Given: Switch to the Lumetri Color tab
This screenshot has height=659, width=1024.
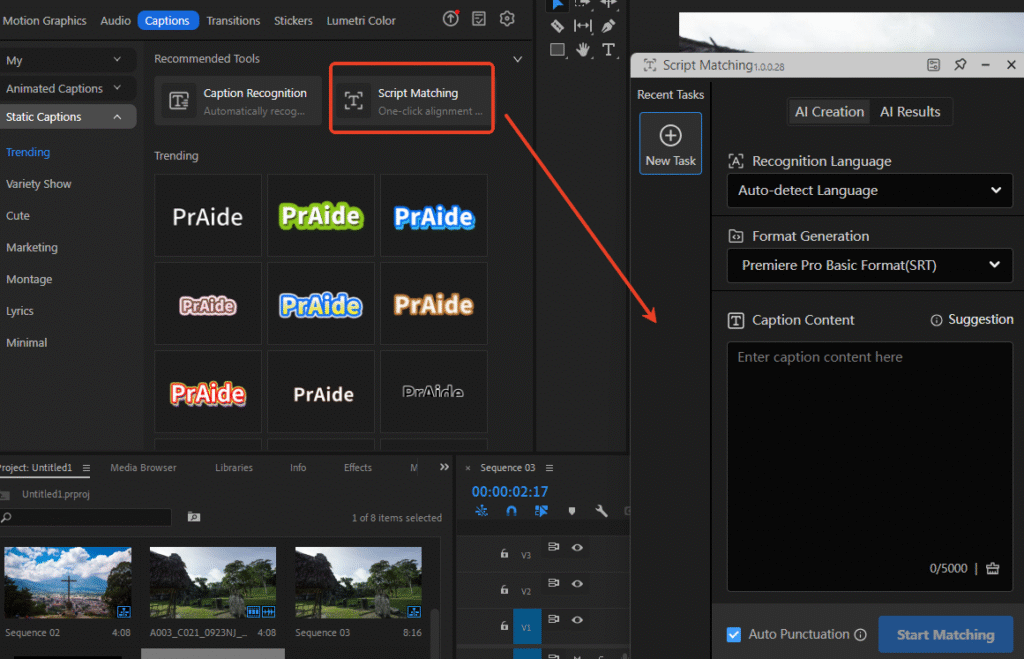Looking at the screenshot, I should (x=362, y=19).
